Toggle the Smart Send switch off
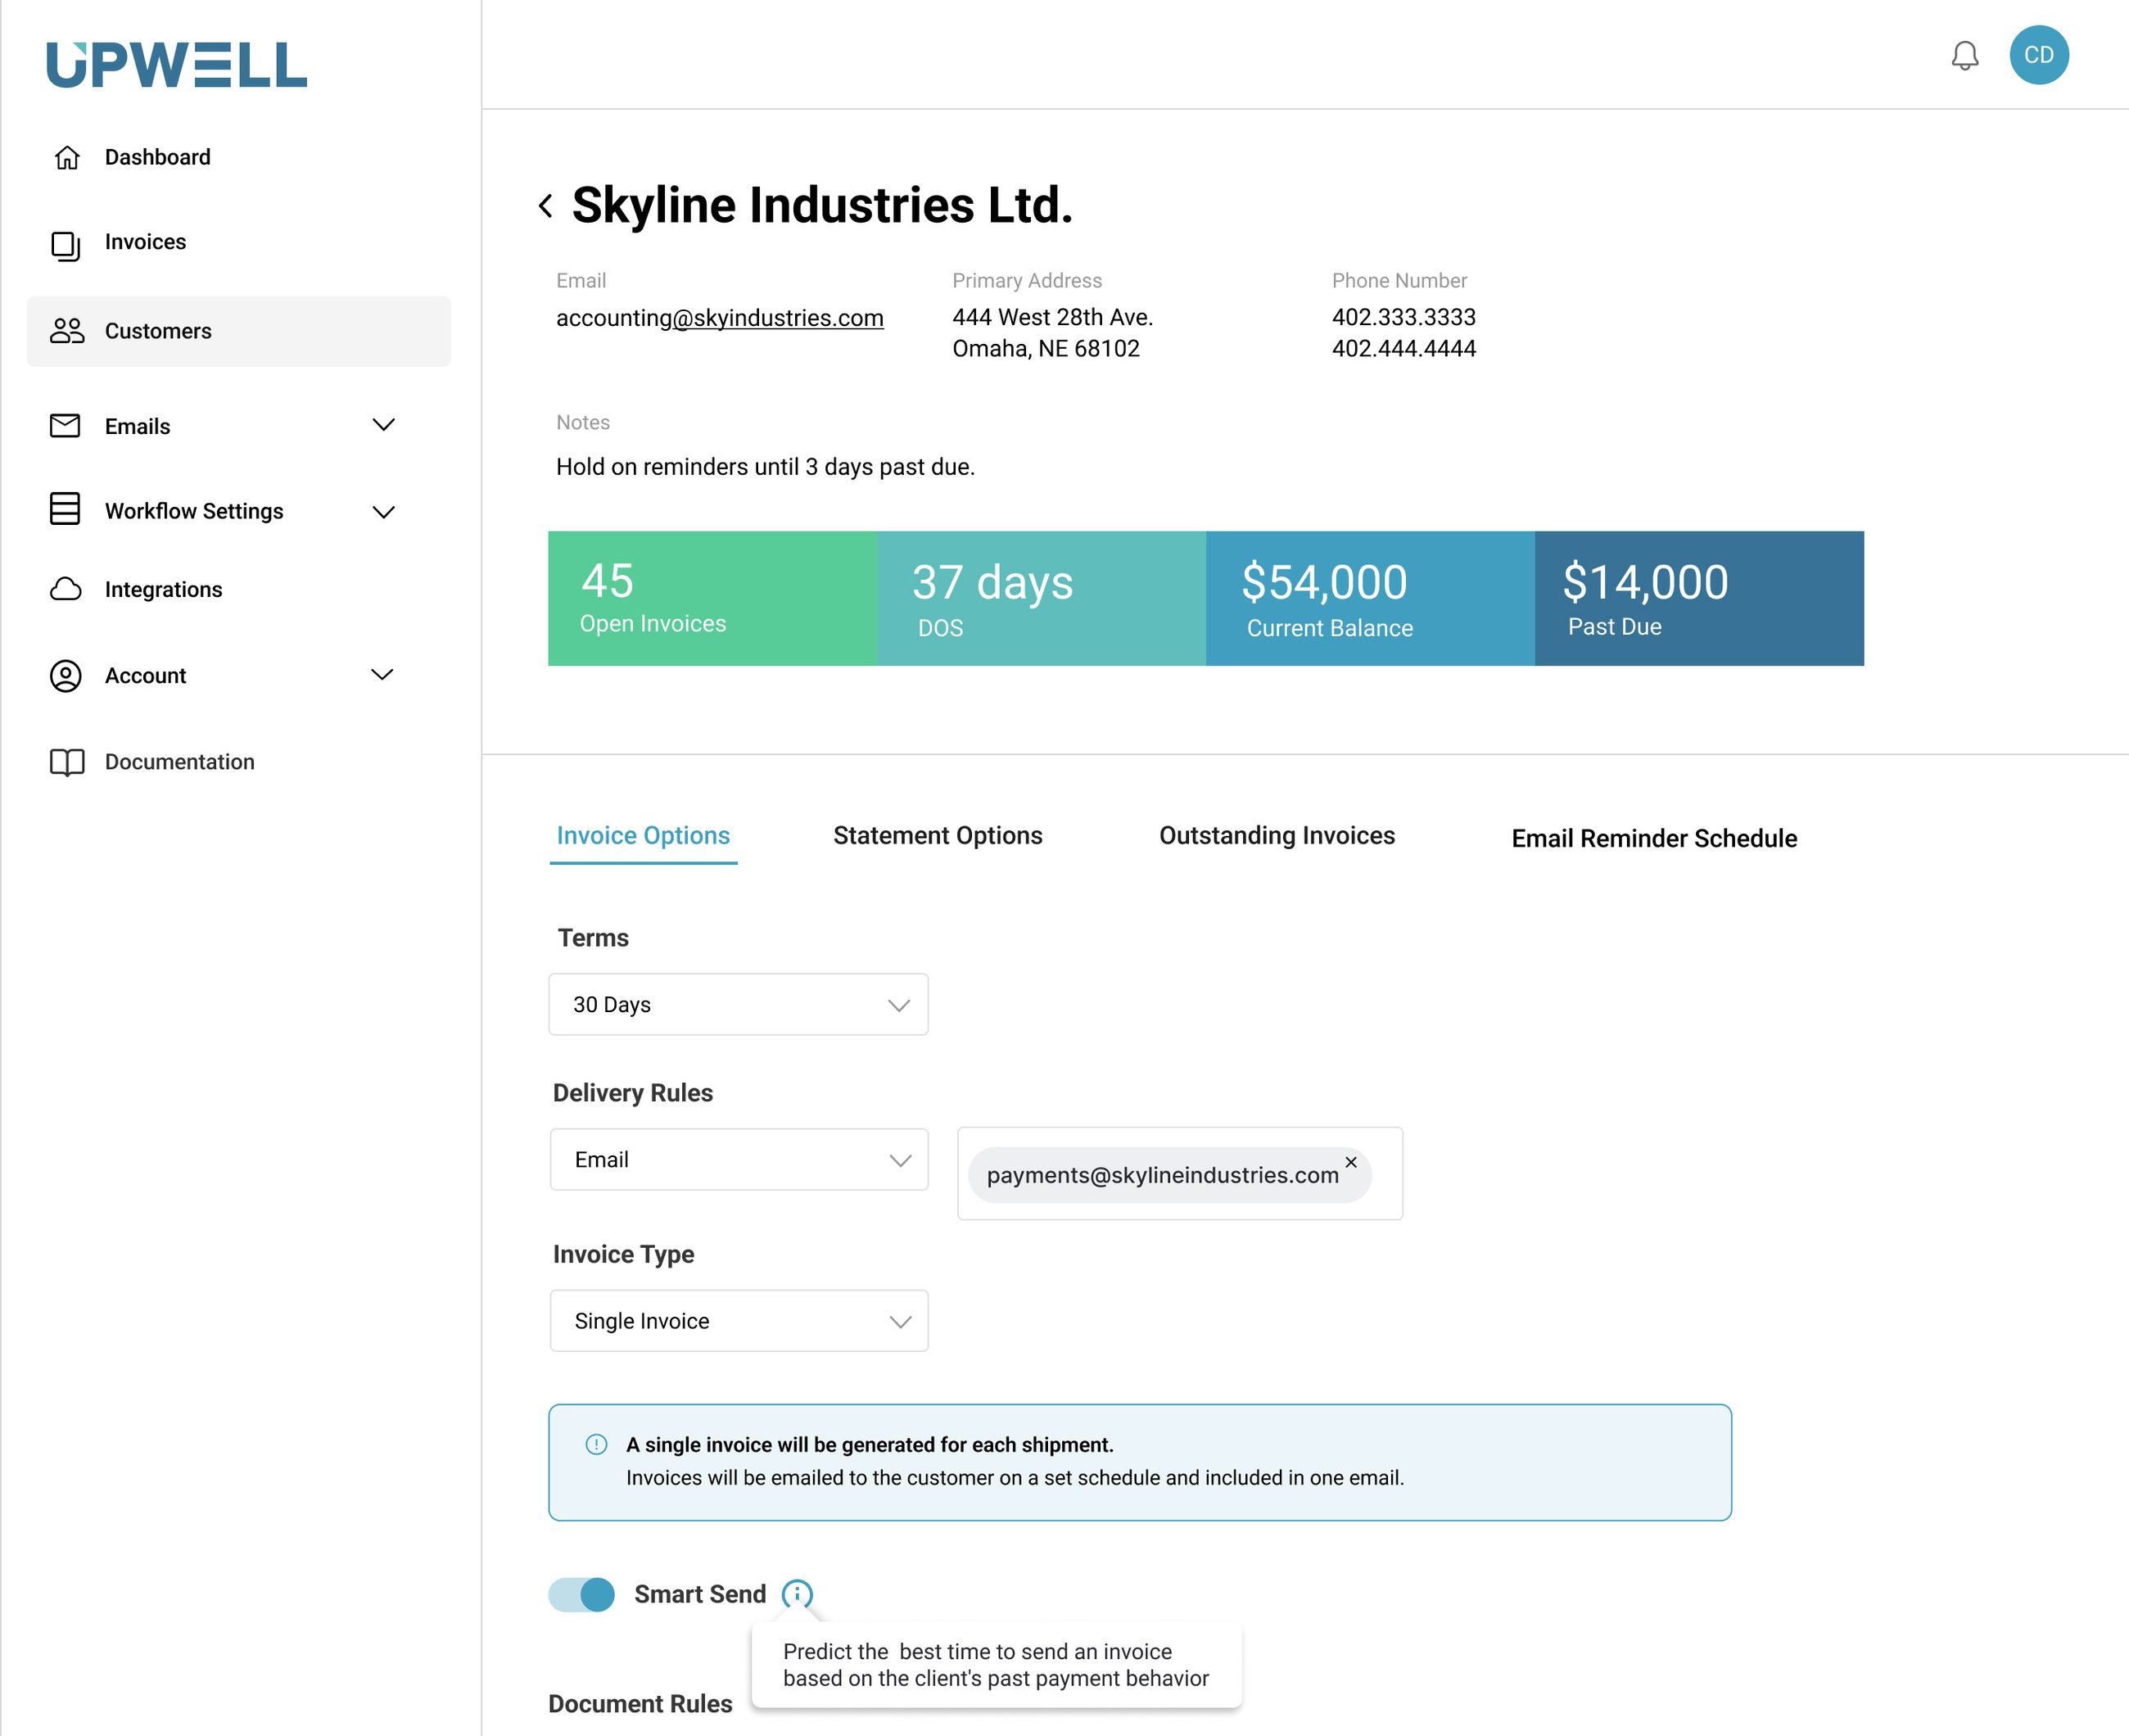The width and height of the screenshot is (2129, 1736). 581,1594
